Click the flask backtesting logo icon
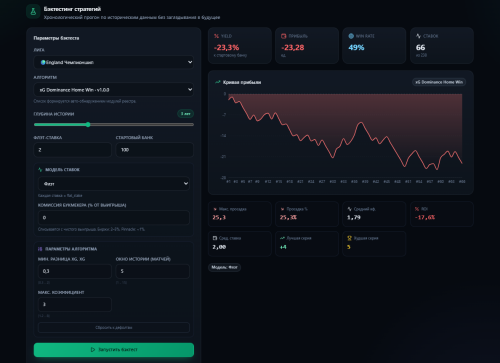 [33, 12]
